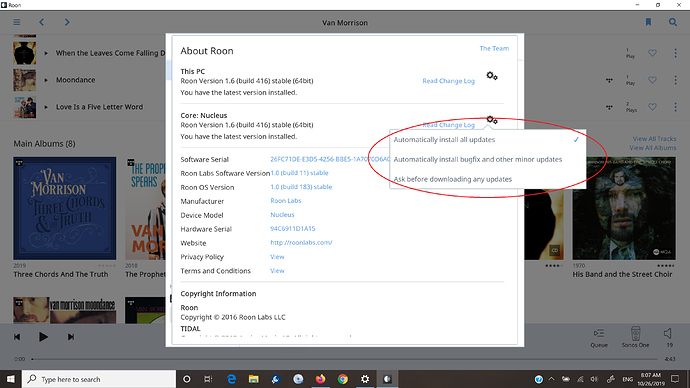Open Moondance track artwork thumbnail
Viewport: 690px width, 388px height.
tap(25, 80)
